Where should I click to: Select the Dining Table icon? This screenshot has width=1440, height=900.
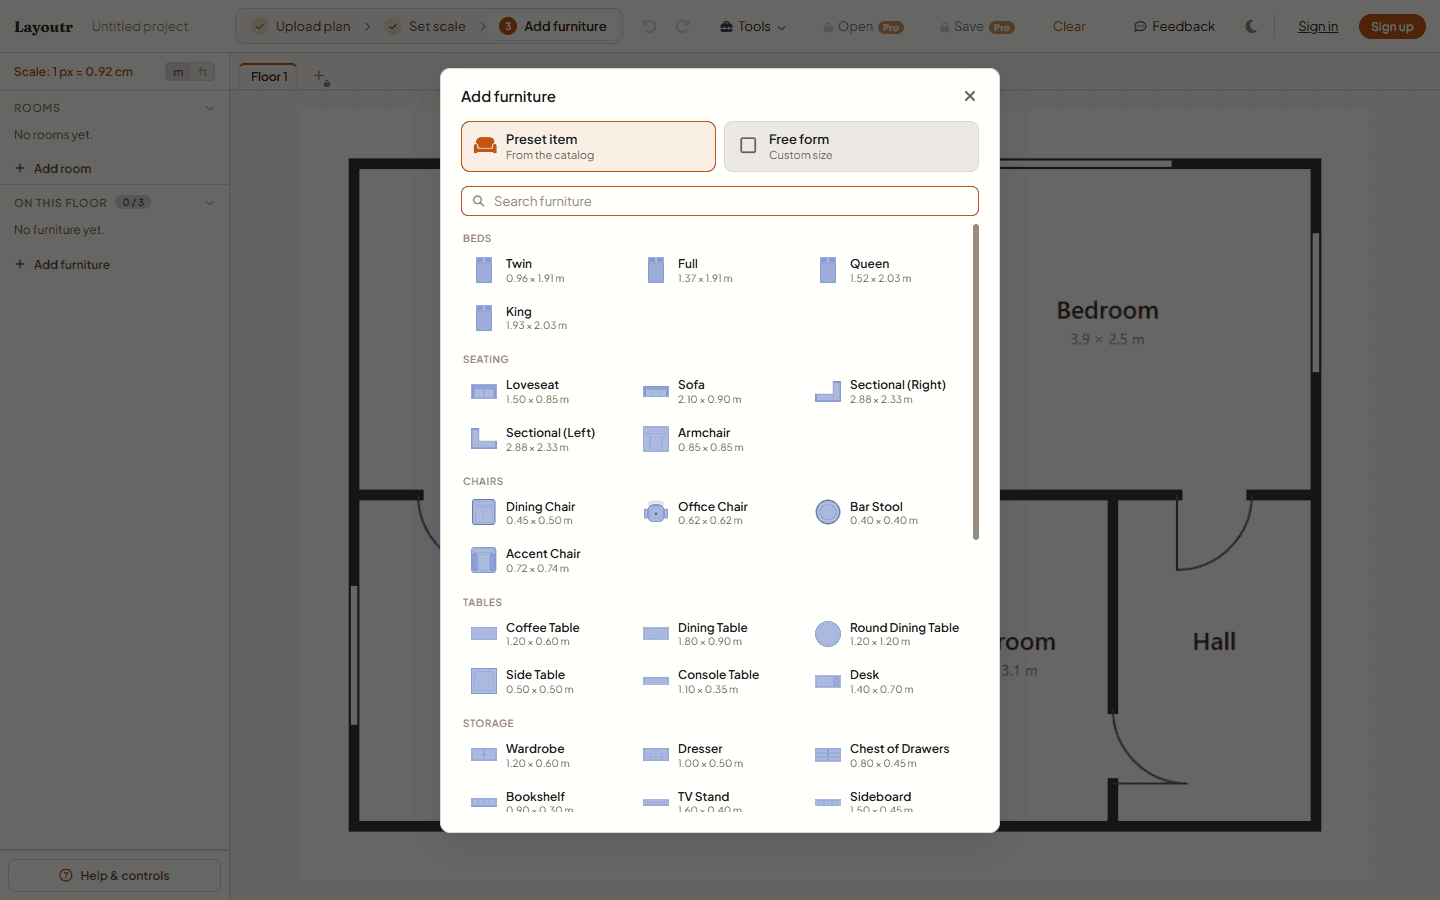(656, 634)
